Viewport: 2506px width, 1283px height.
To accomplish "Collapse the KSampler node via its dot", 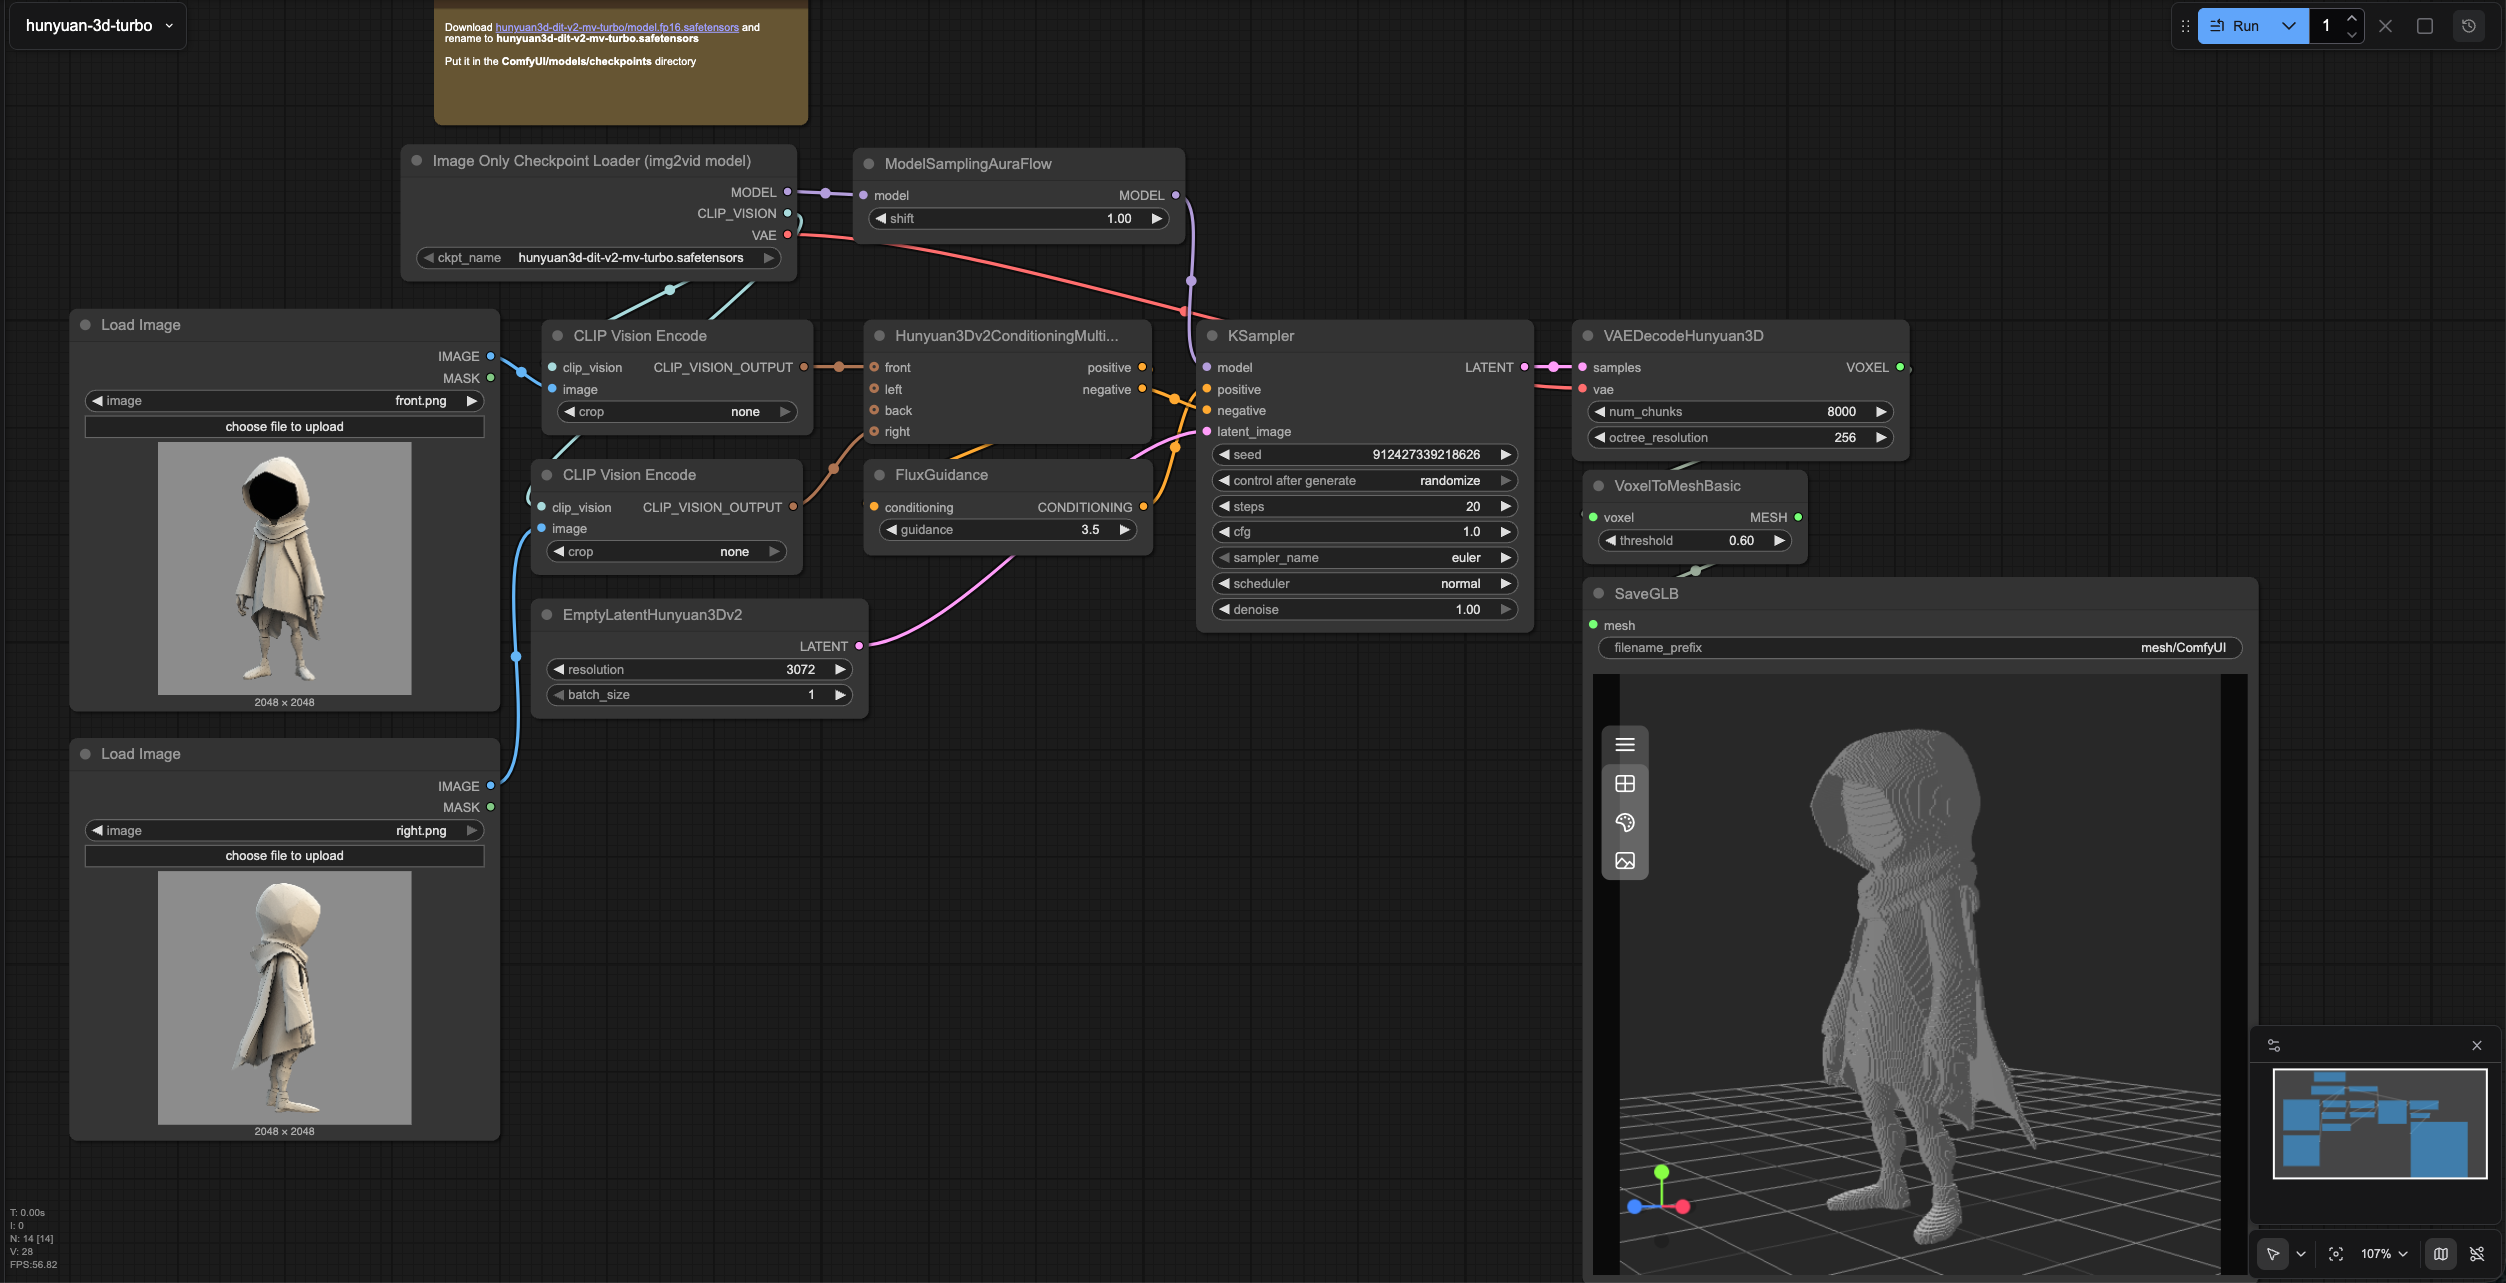I will (x=1212, y=336).
